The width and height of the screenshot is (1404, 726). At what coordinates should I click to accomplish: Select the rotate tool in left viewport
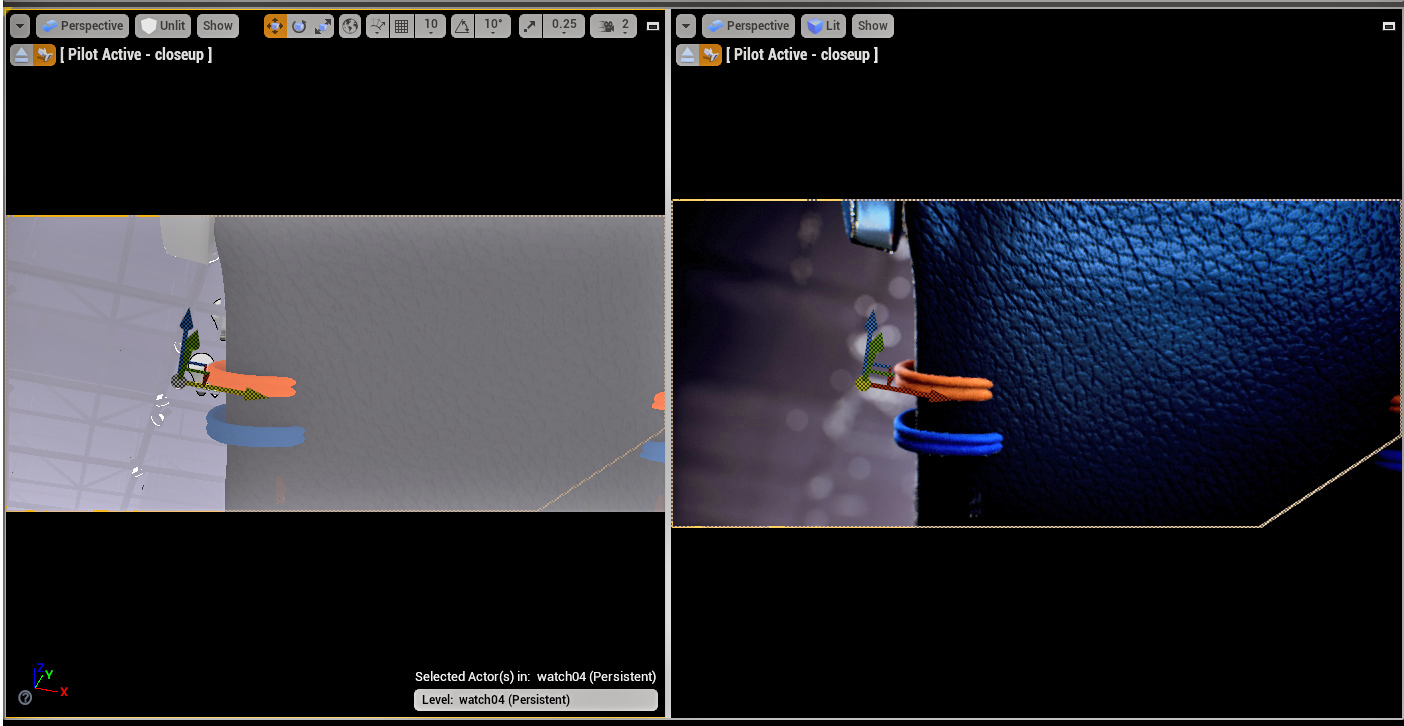(299, 26)
